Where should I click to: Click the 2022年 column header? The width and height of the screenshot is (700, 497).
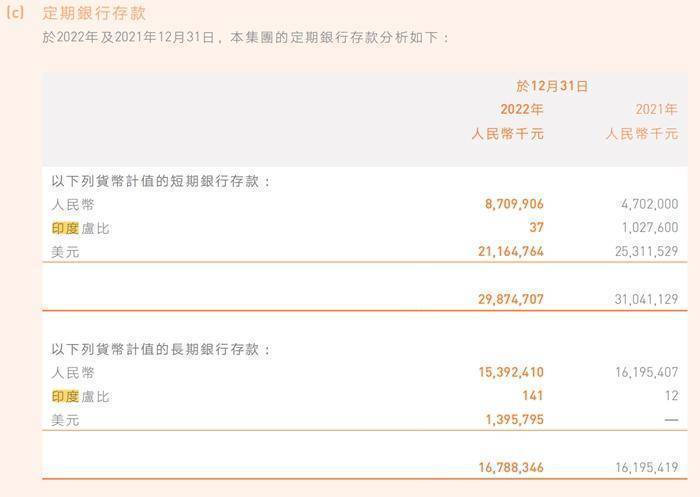(521, 109)
